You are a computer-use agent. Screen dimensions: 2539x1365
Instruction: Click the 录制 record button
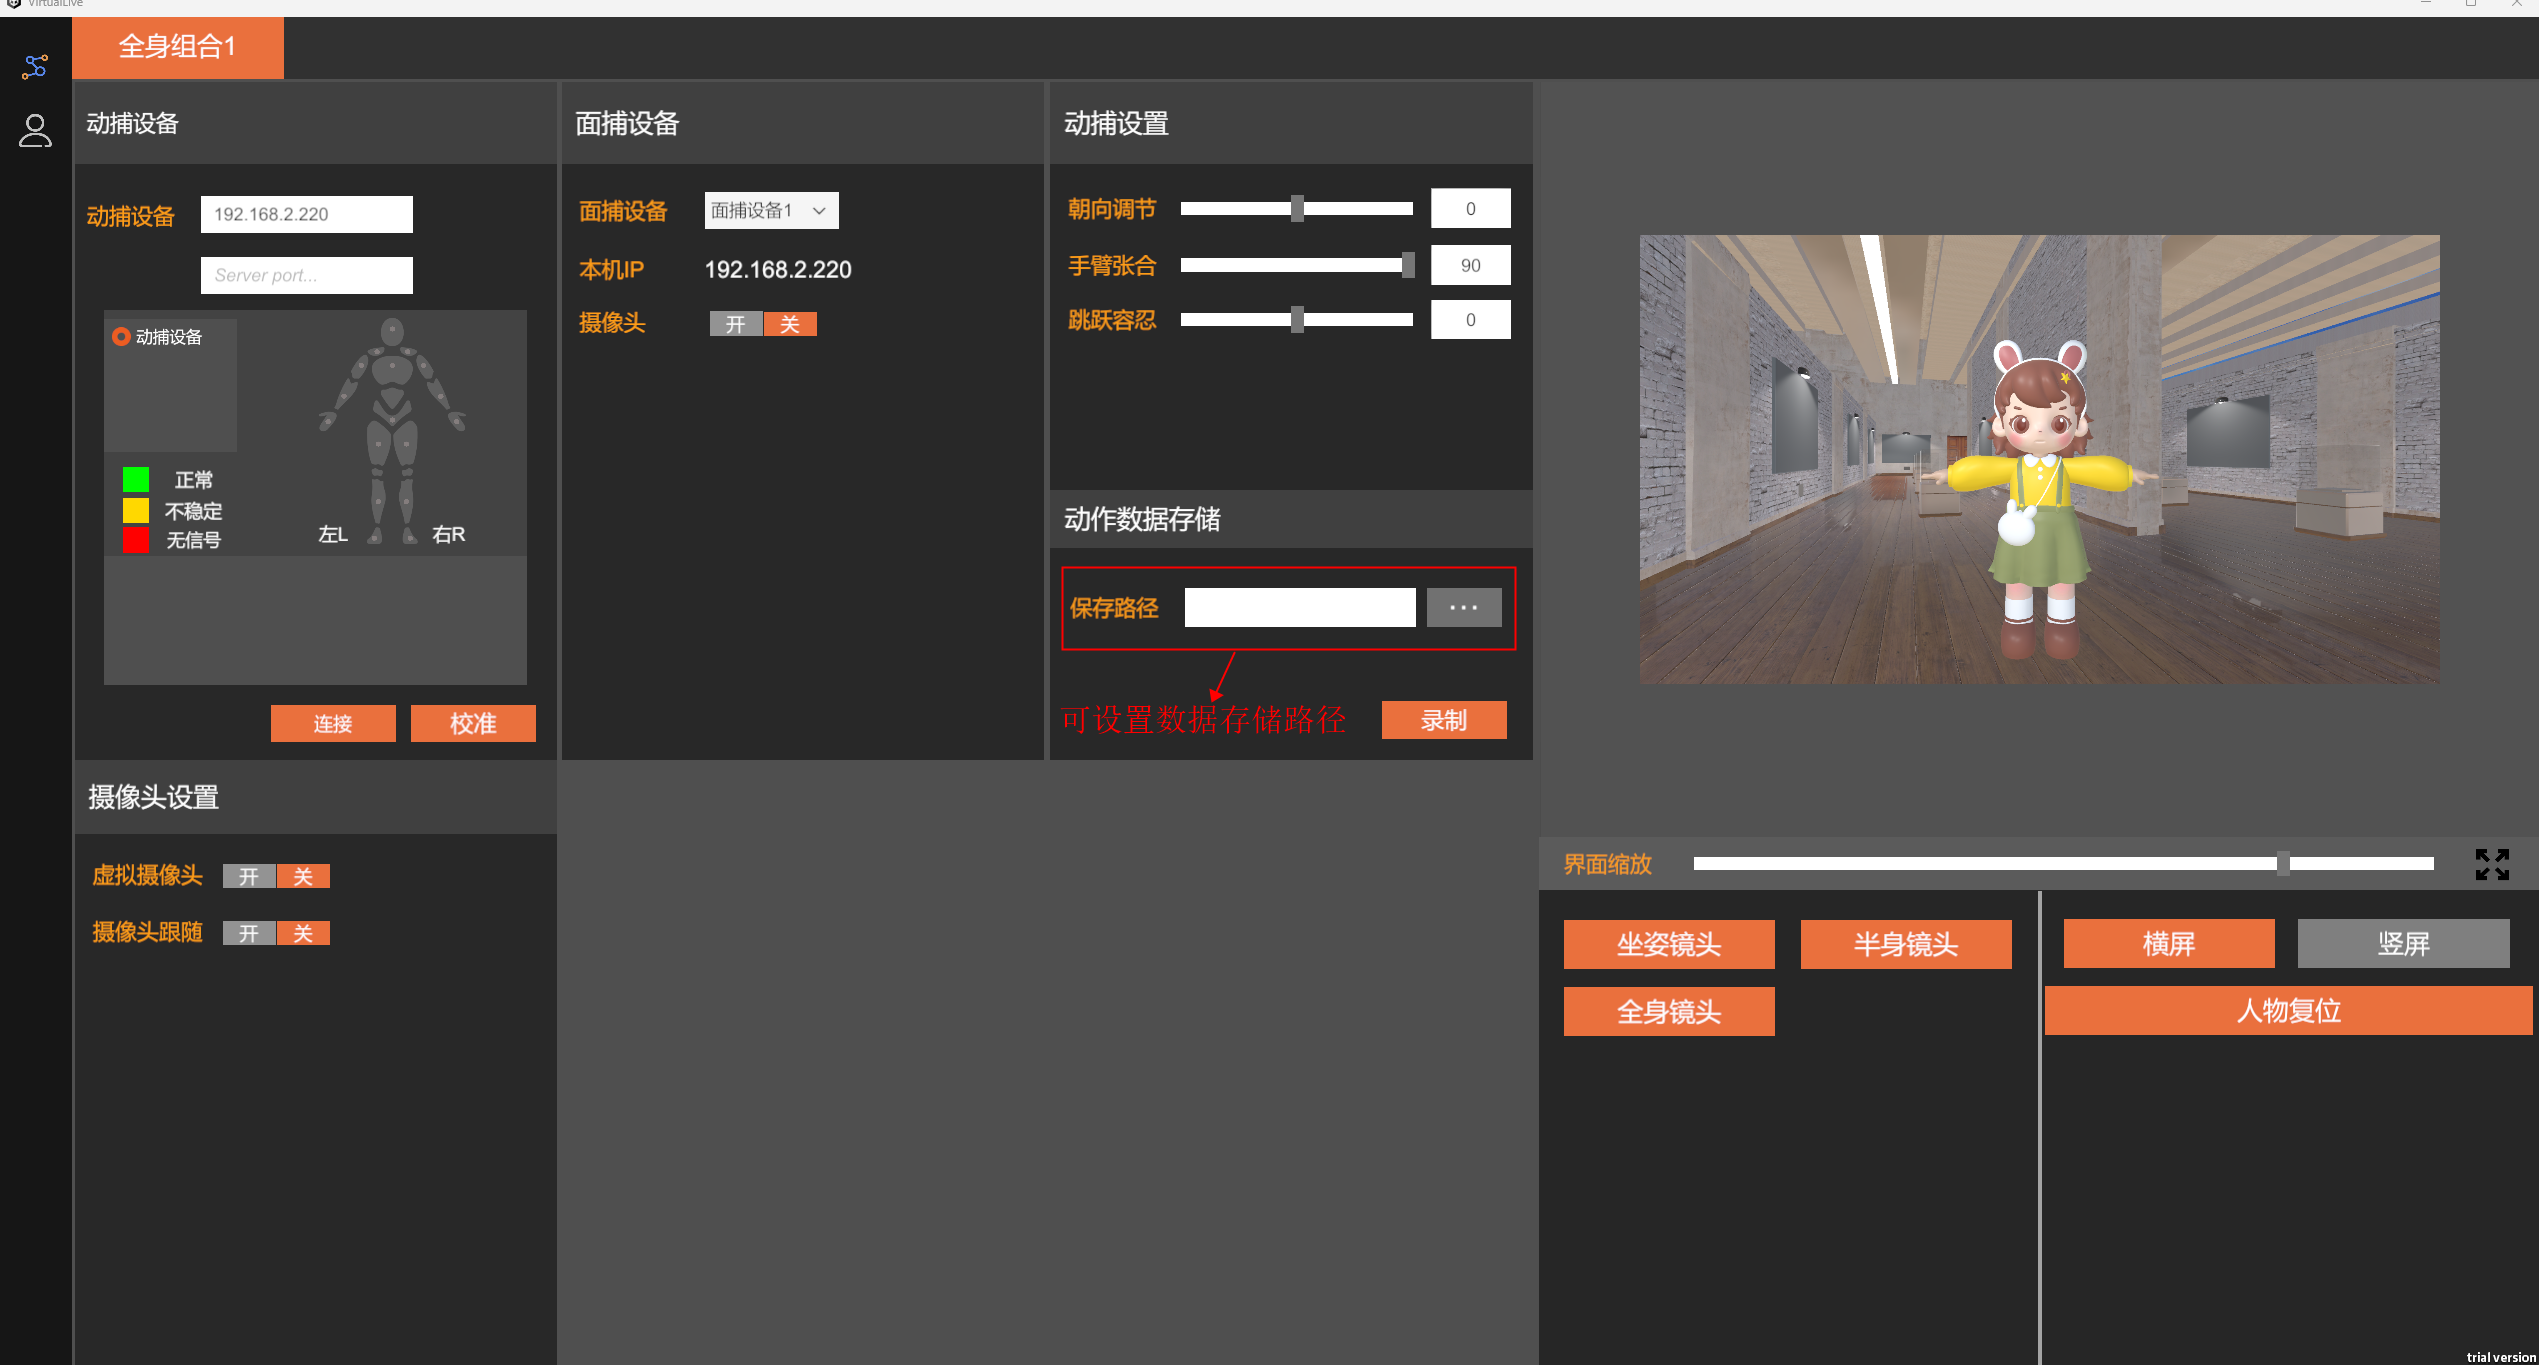(1443, 720)
